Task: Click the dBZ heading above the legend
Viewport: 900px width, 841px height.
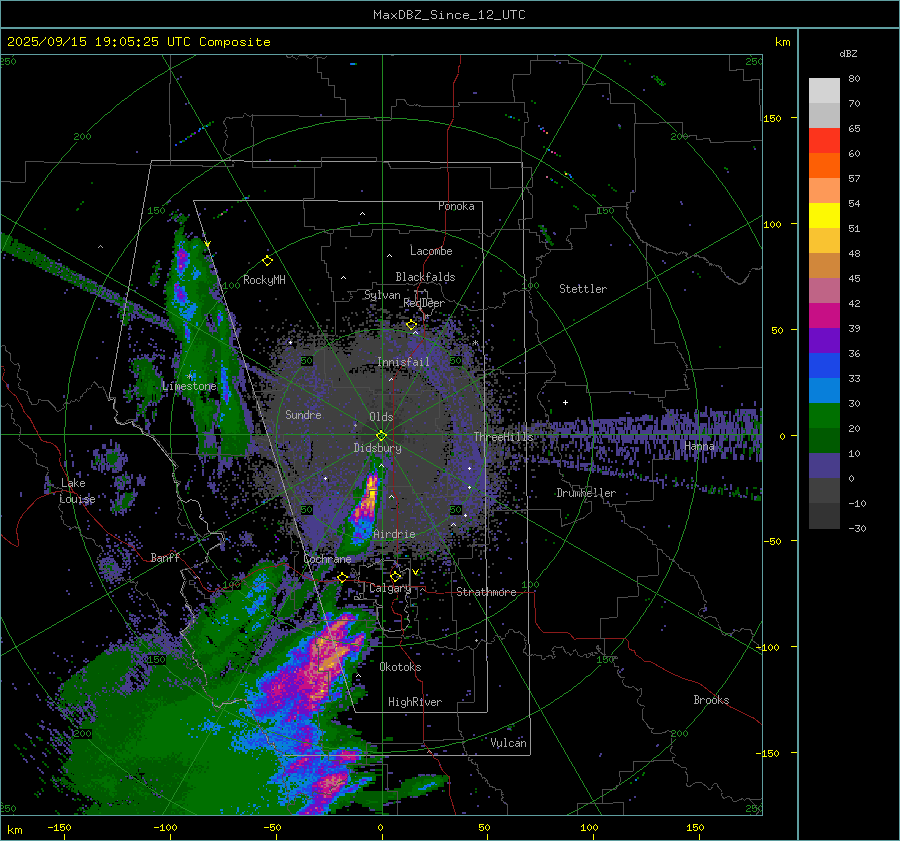Action: click(x=848, y=53)
